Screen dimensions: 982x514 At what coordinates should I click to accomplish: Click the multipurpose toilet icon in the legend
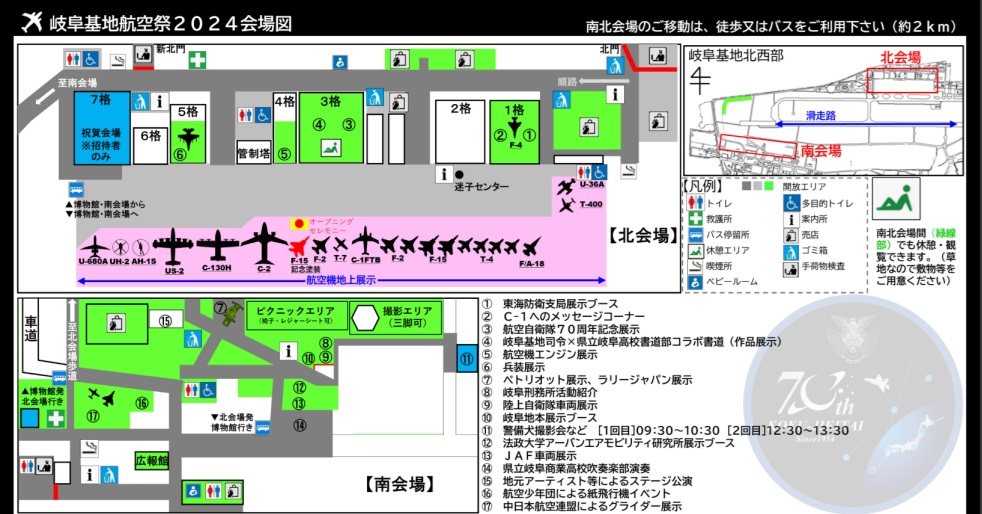pos(791,202)
